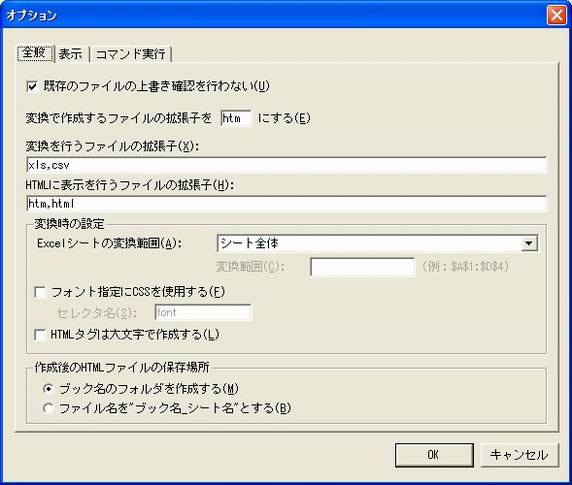The image size is (572, 485).
Task: Enable HTMLタグは大文字で作成する checkbox
Action: [x=40, y=335]
